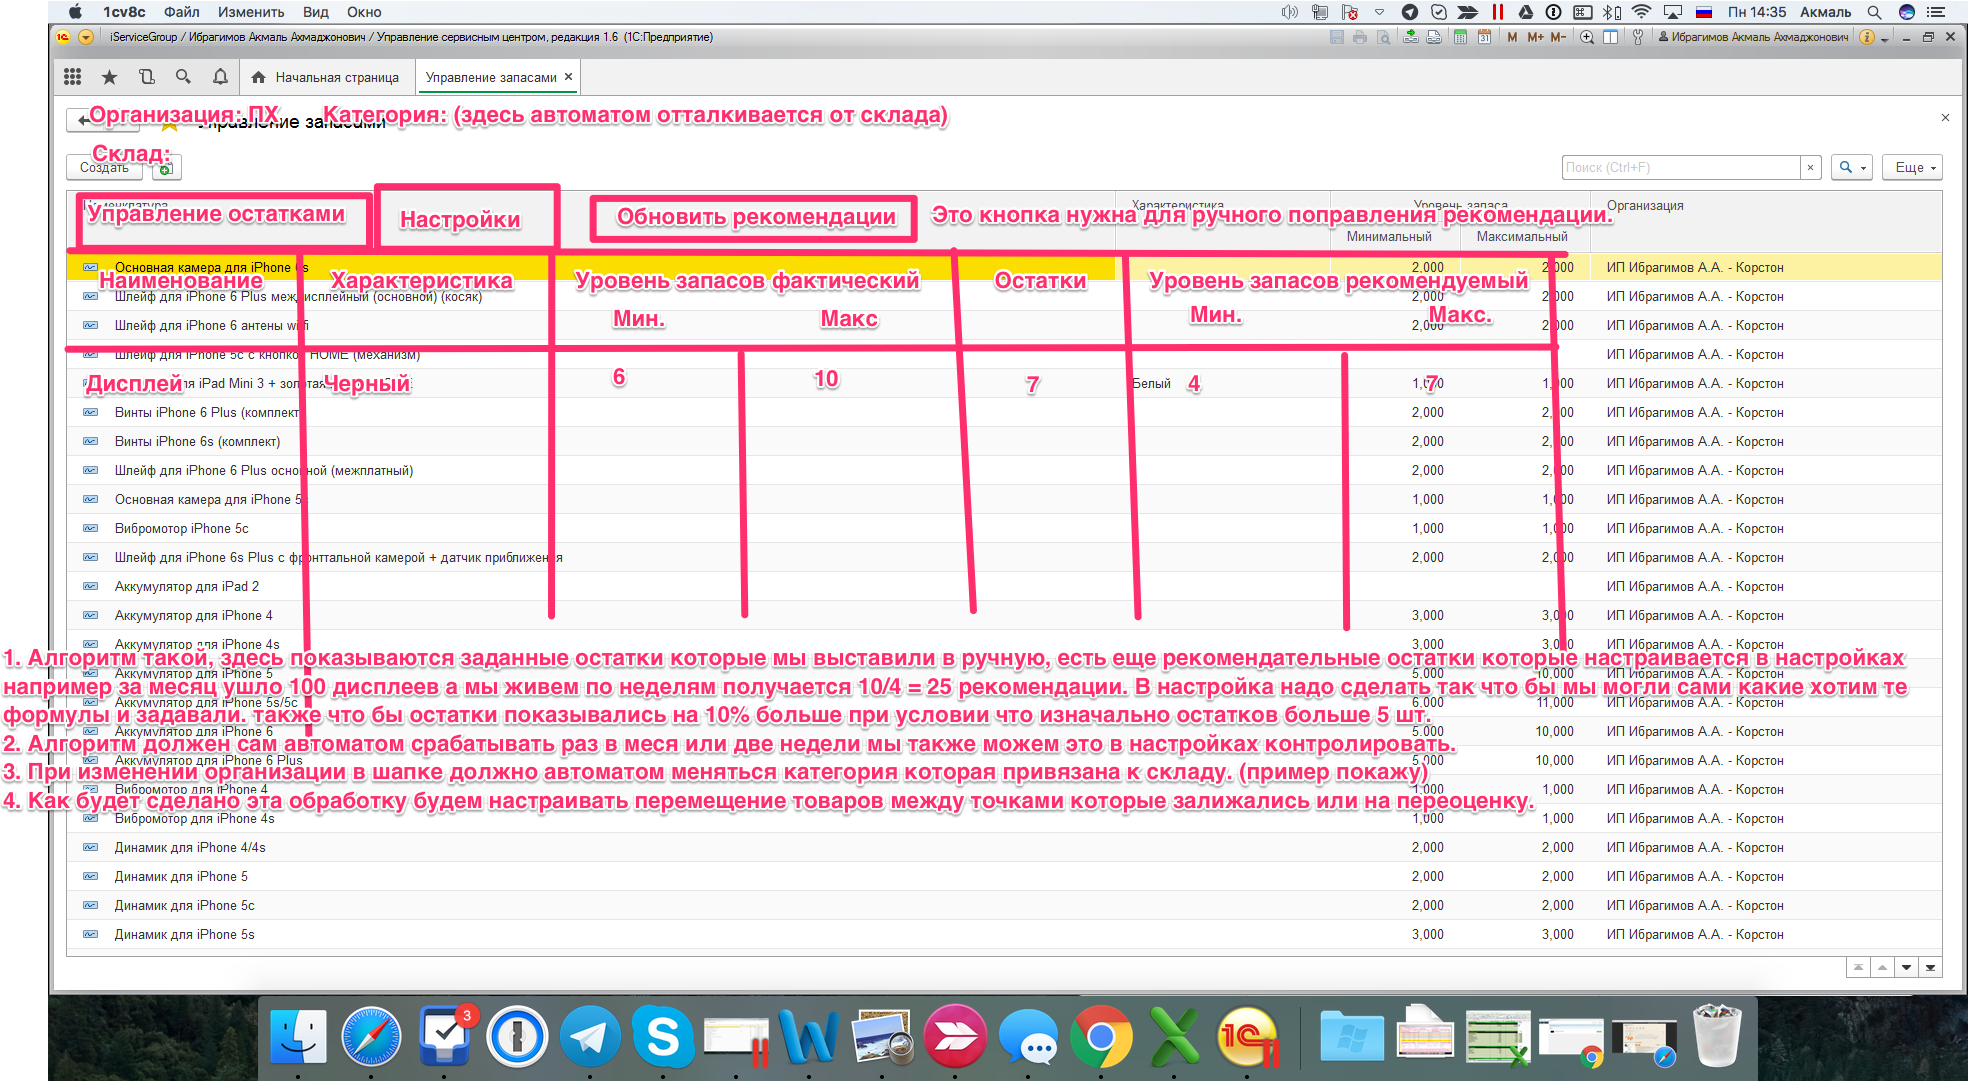Expand the search options dropdown arrow
The image size is (1968, 1082).
1863,168
